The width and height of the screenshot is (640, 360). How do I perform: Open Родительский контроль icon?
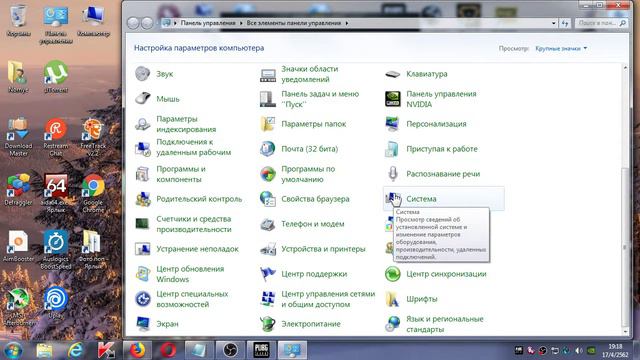point(142,199)
